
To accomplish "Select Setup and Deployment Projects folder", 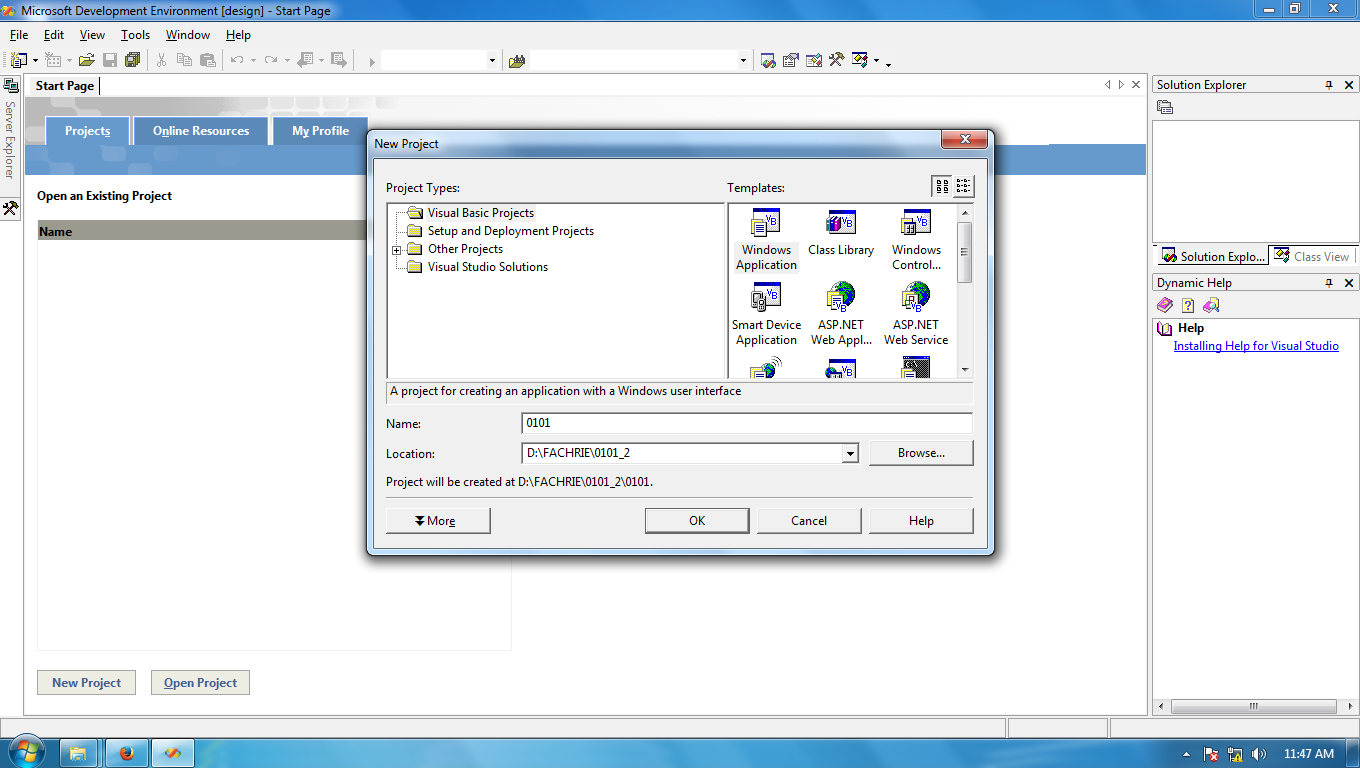I will pos(510,231).
